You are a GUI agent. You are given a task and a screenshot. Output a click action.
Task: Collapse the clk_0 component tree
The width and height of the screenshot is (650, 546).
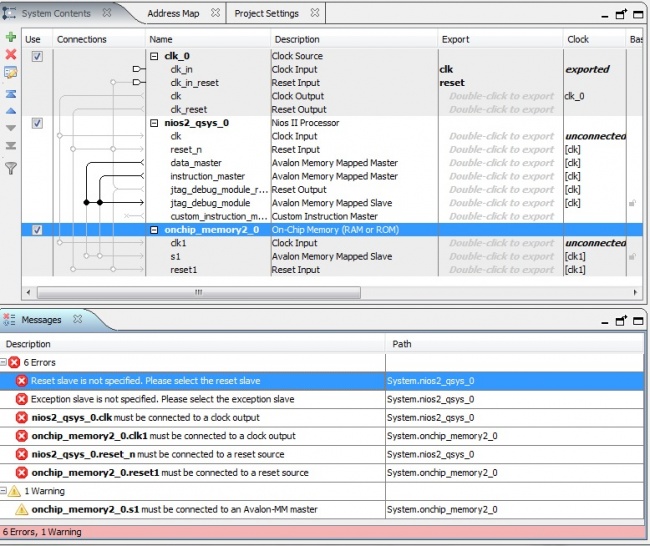(x=154, y=56)
